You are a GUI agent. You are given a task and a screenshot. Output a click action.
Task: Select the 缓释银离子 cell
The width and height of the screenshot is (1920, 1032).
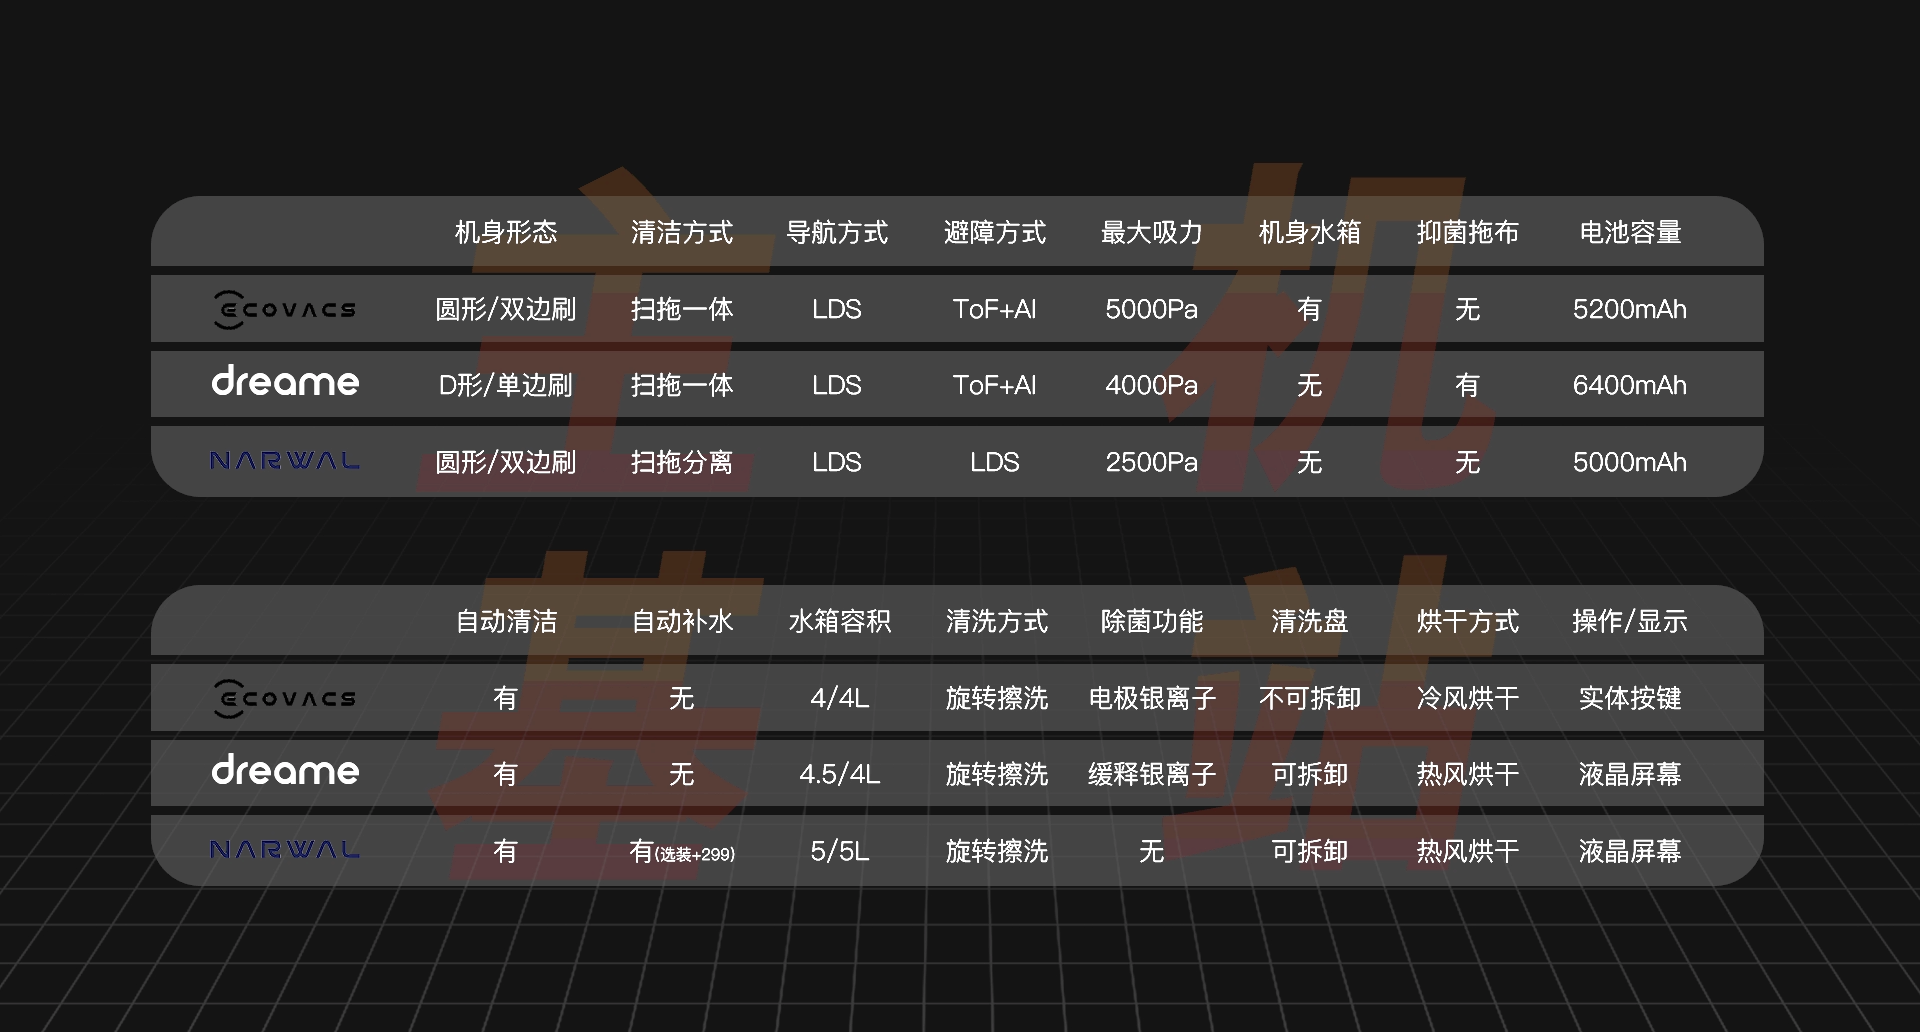click(x=1152, y=775)
